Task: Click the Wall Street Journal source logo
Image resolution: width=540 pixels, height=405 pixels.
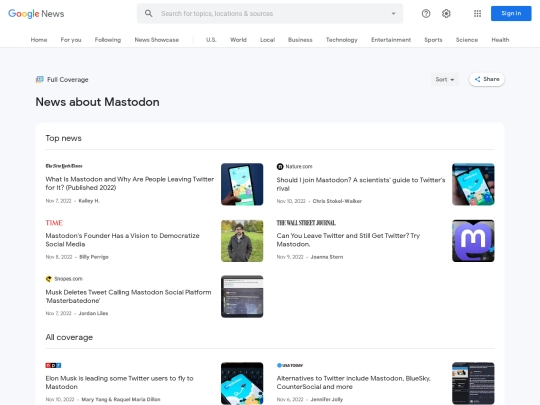Action: 306,223
